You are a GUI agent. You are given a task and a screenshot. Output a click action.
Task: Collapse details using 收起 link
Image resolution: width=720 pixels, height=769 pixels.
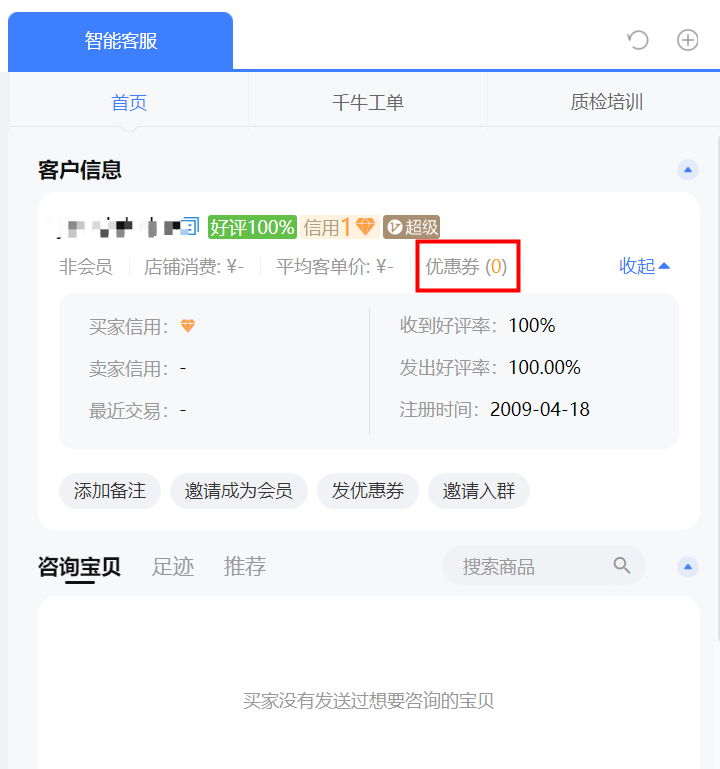[644, 266]
